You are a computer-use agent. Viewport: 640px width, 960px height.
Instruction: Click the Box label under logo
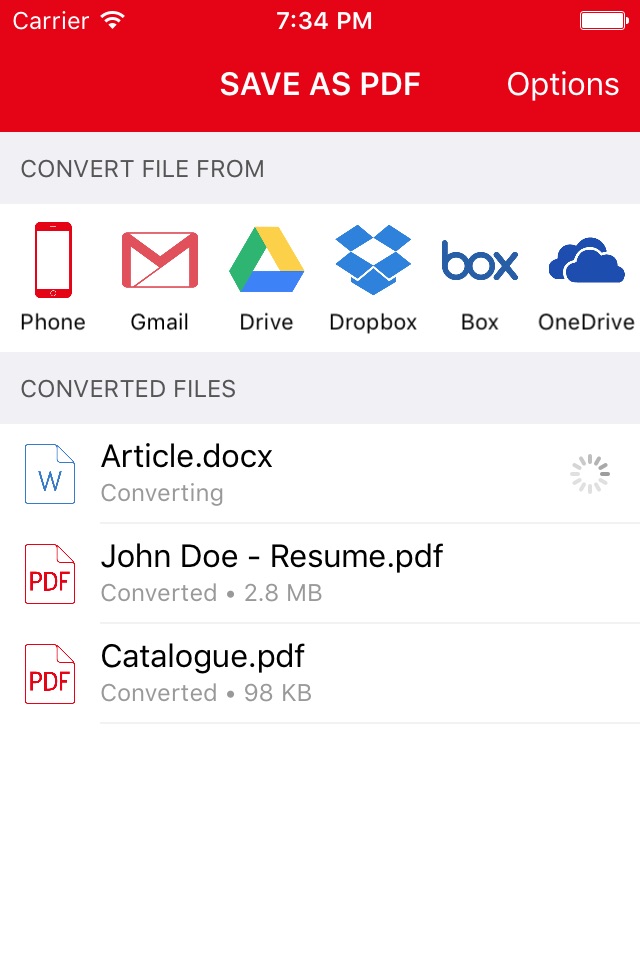[480, 322]
